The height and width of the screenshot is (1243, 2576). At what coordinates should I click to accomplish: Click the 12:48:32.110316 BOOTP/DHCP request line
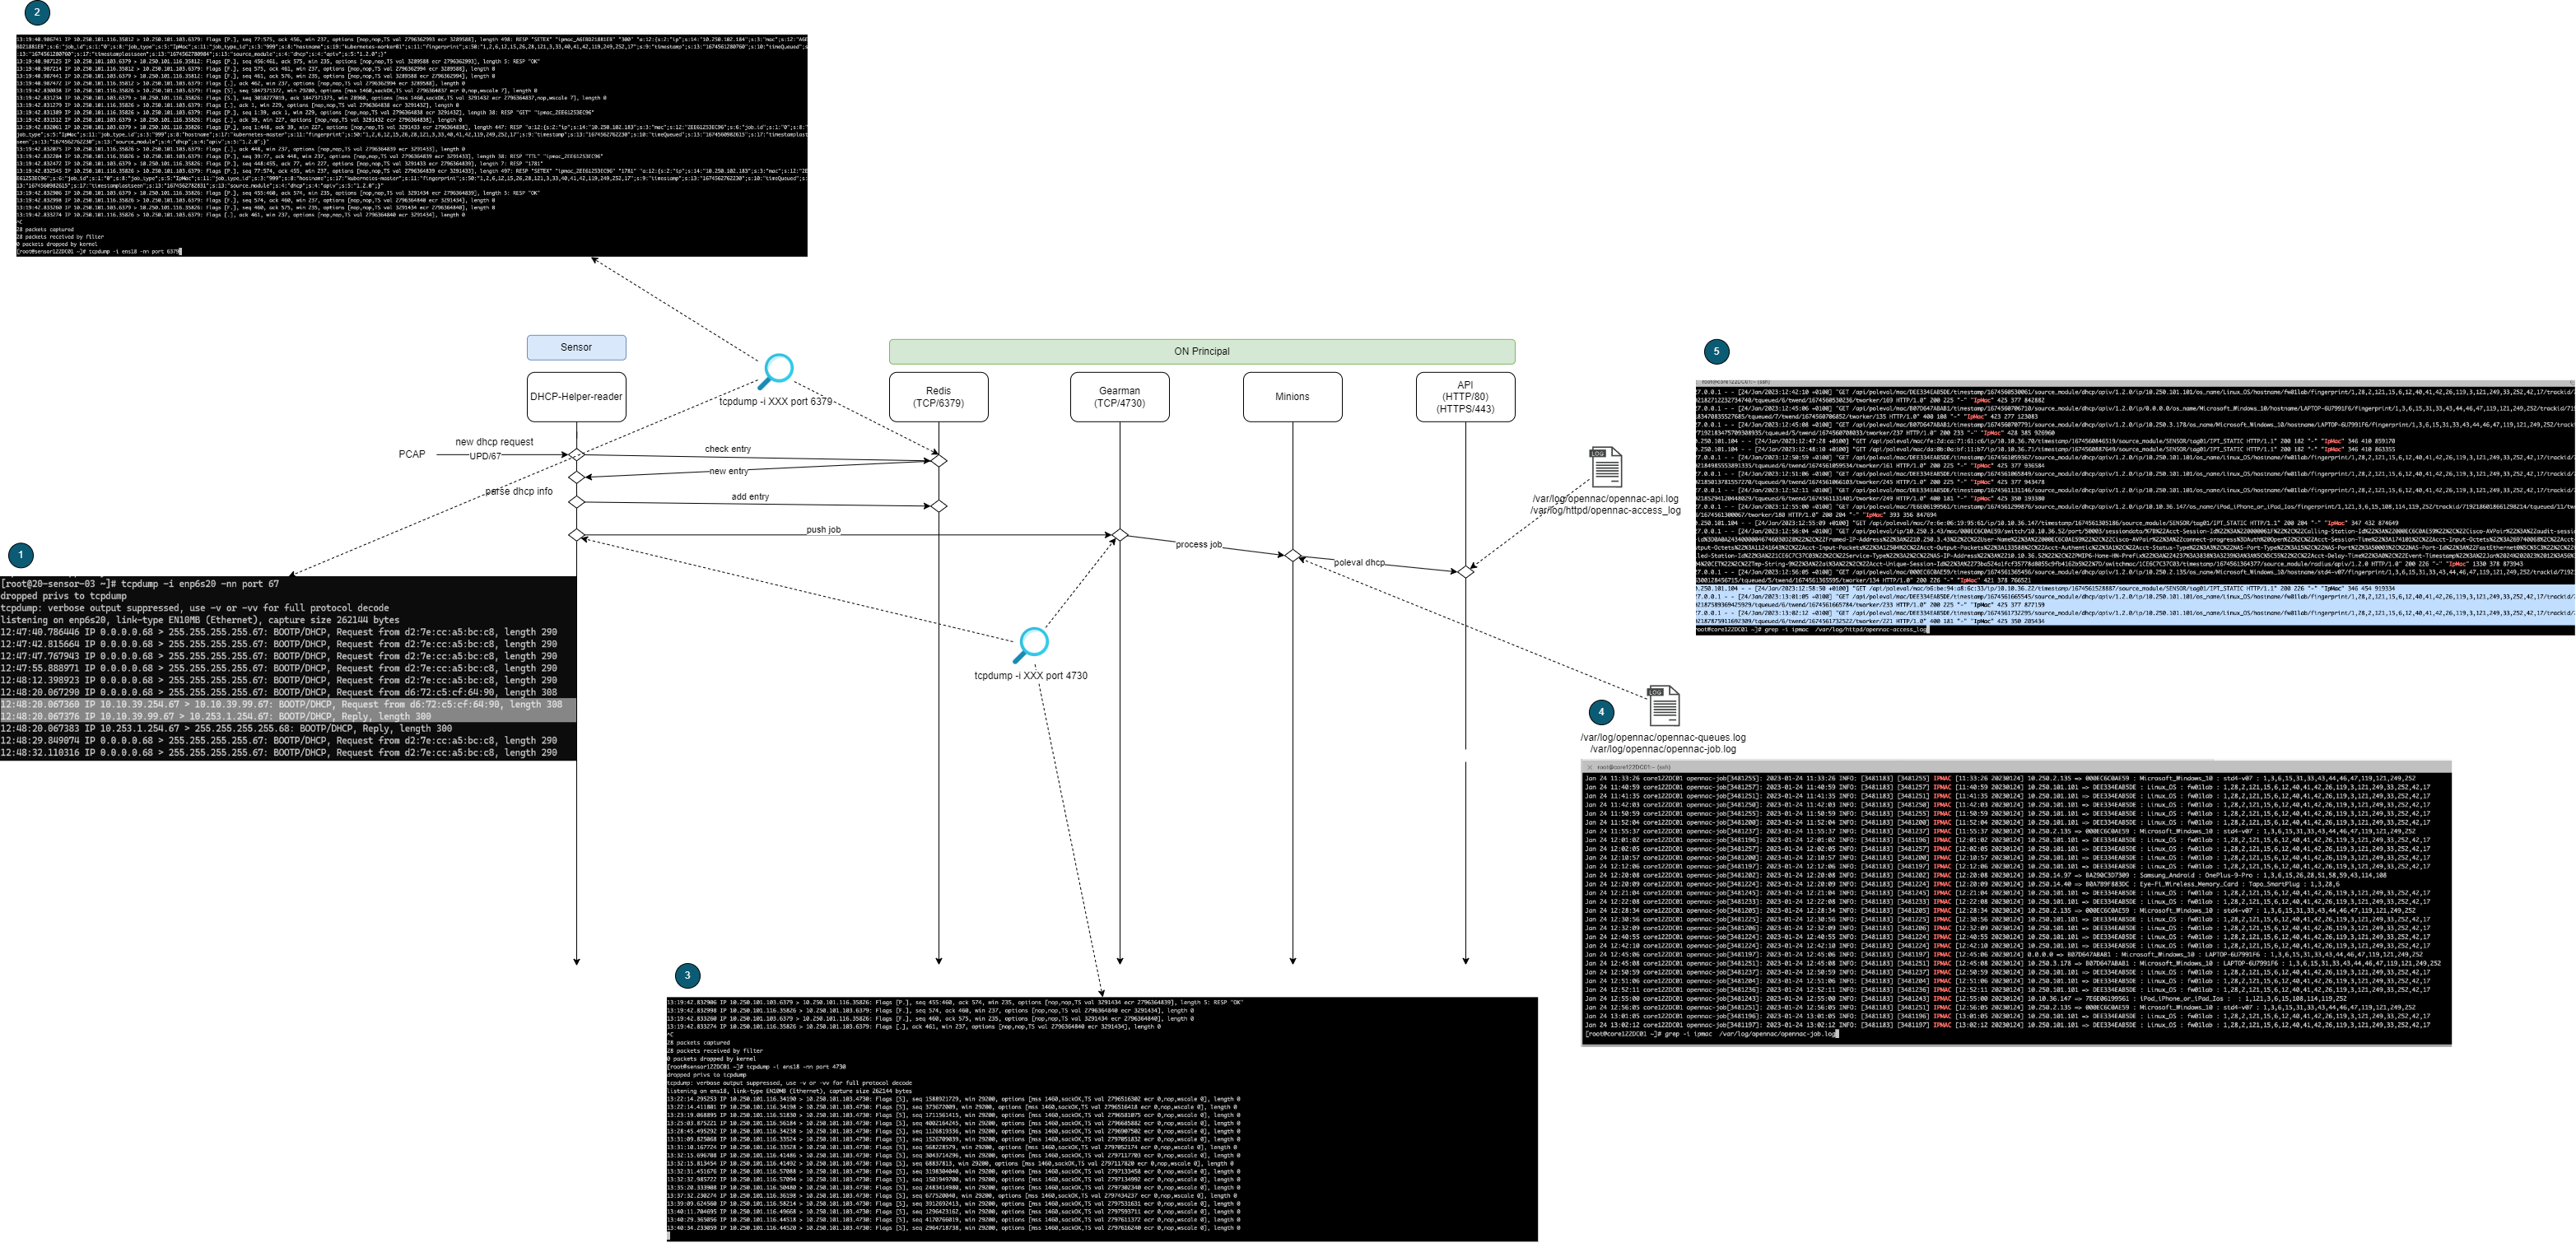[x=279, y=752]
